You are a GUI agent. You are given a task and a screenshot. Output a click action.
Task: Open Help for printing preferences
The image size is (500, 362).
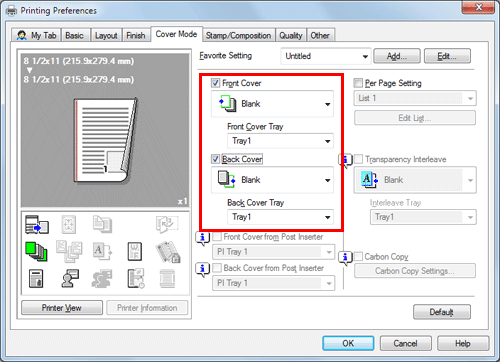[x=463, y=343]
